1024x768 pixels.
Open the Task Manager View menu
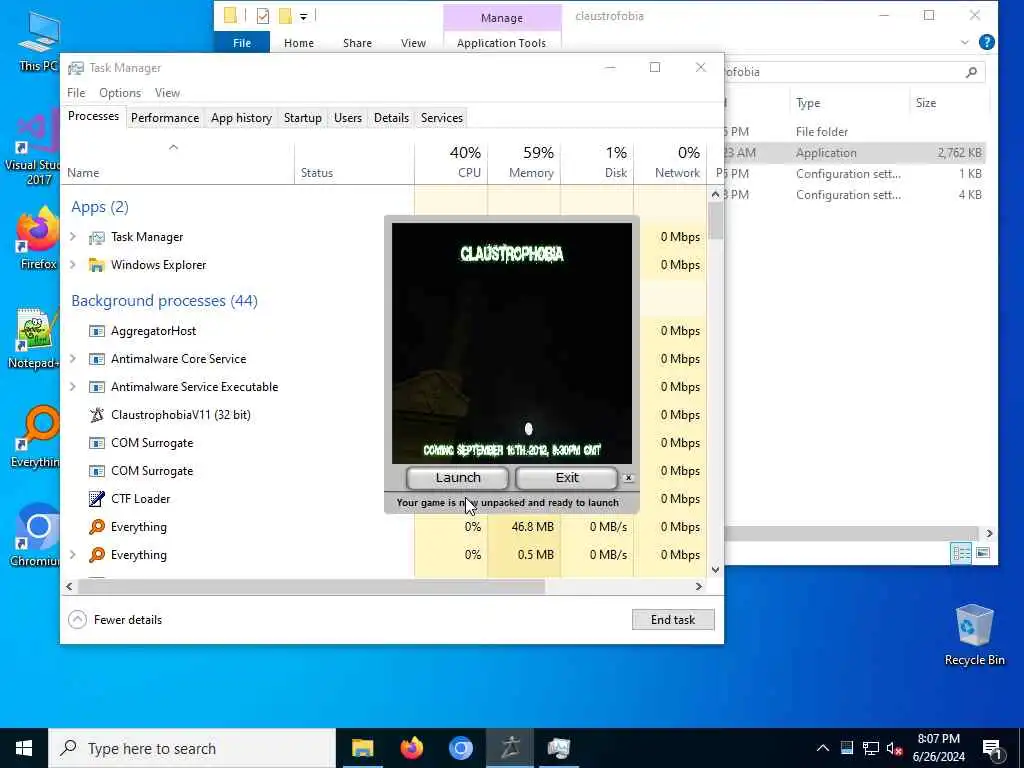(x=167, y=93)
